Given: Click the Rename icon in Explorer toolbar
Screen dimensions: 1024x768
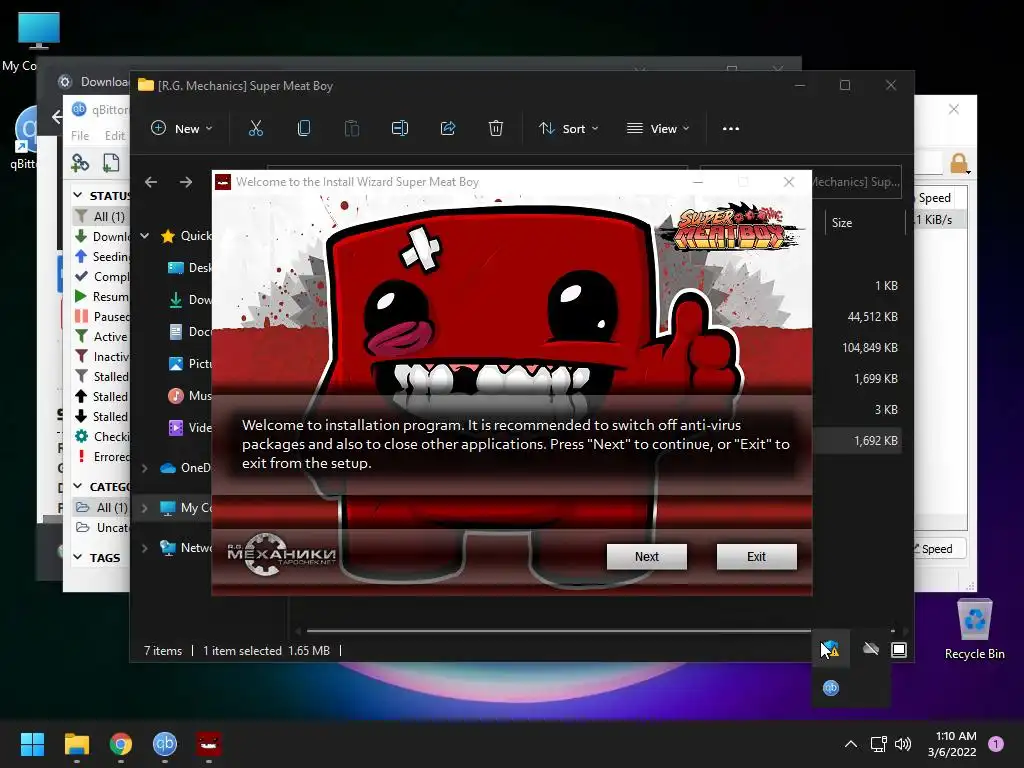Looking at the screenshot, I should pos(400,129).
